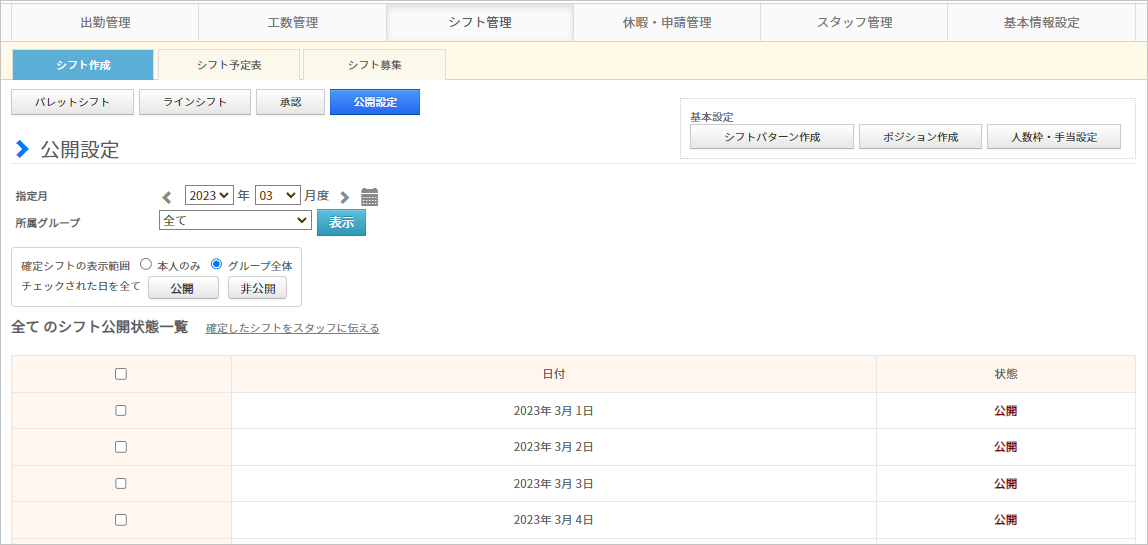Open the calendar picker icon
Screen dimensions: 1148x545
pyautogui.click(x=369, y=197)
